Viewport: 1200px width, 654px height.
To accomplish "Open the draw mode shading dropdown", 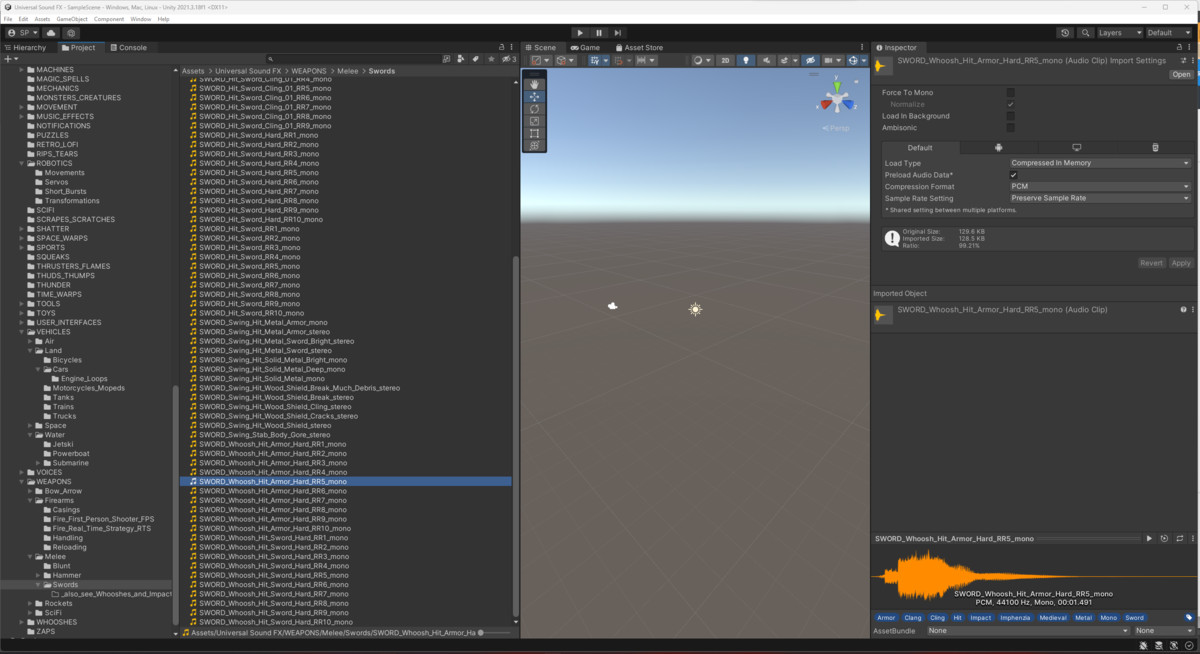I will click(x=701, y=60).
